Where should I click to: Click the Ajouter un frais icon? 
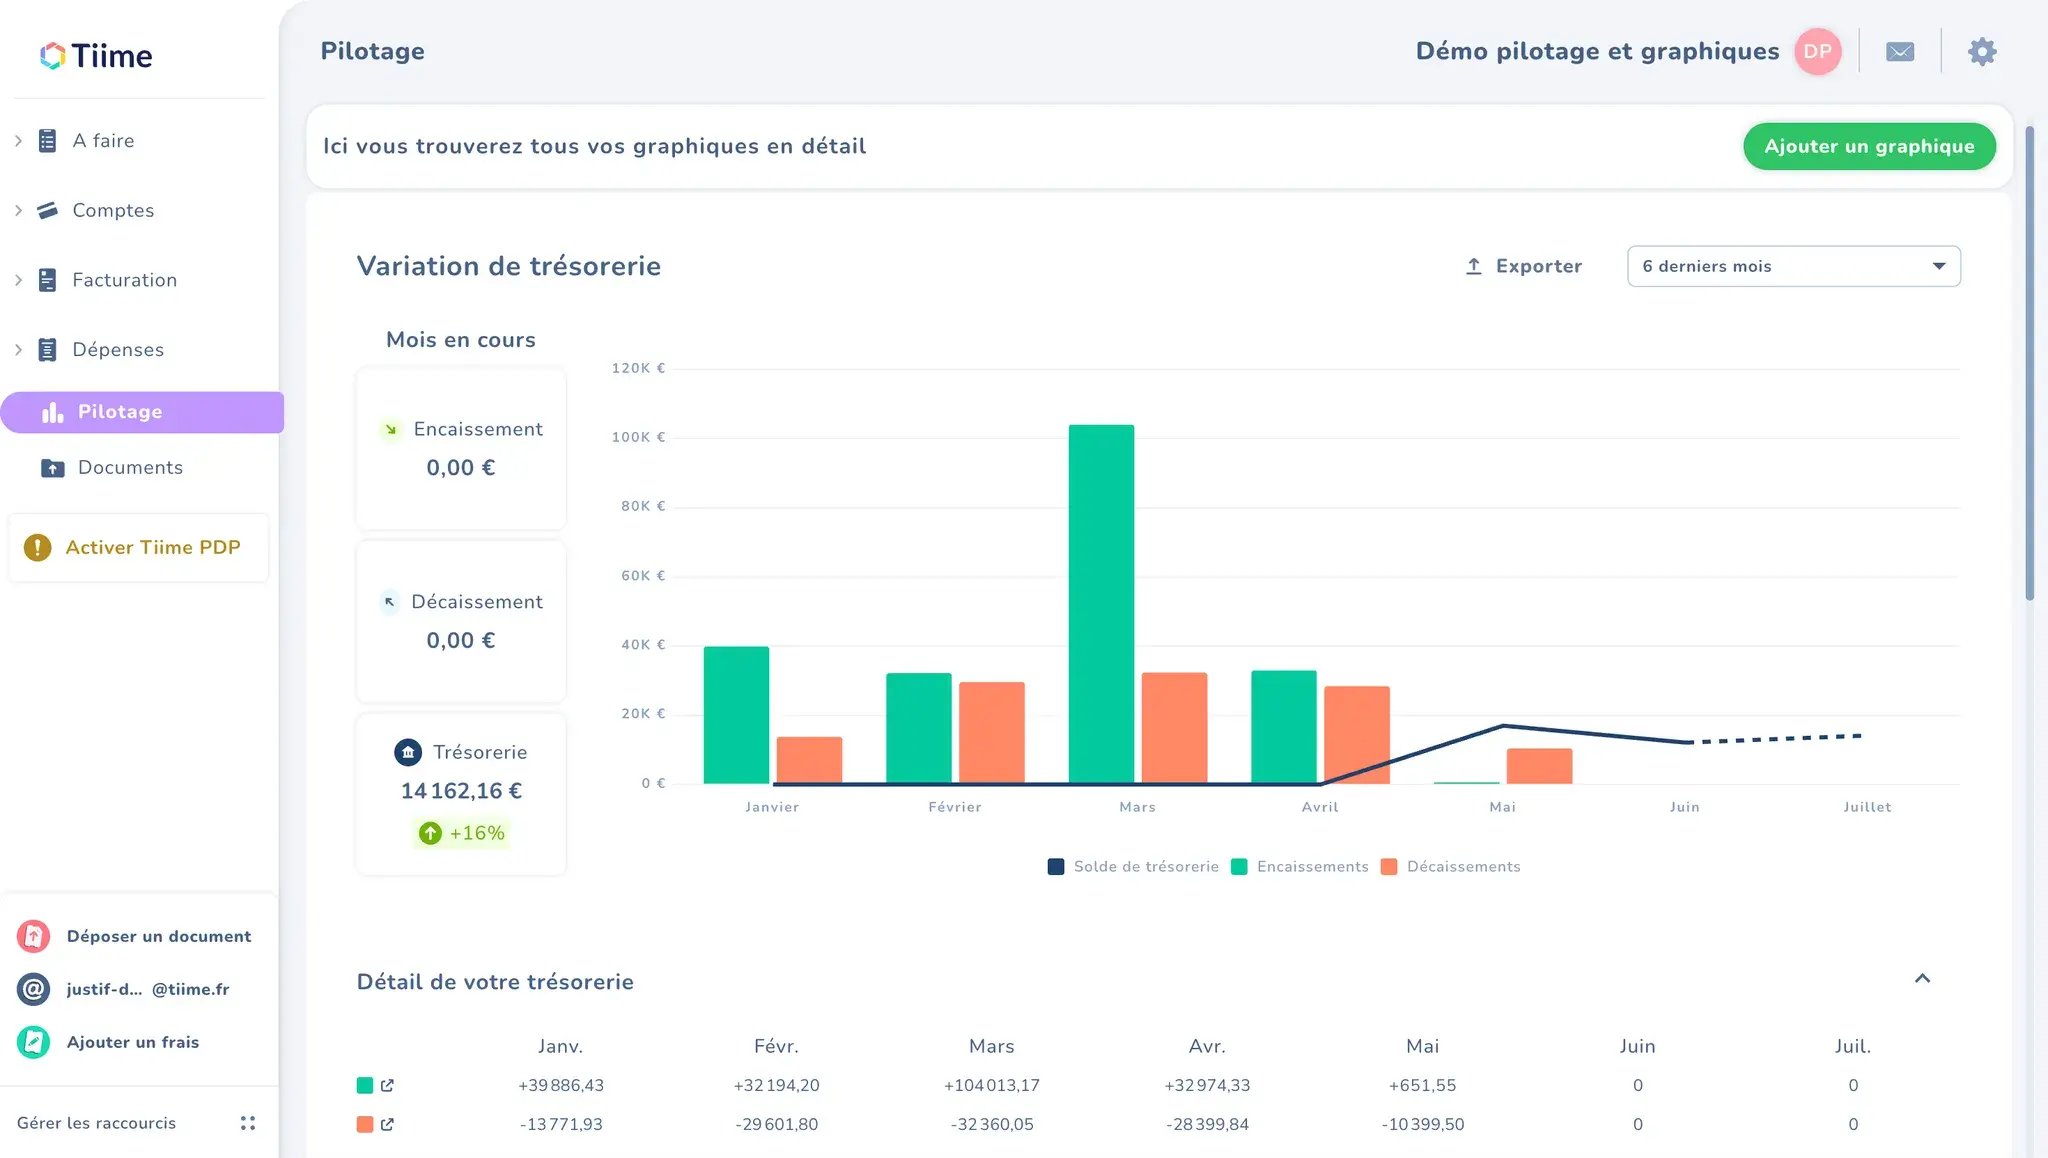coord(33,1042)
